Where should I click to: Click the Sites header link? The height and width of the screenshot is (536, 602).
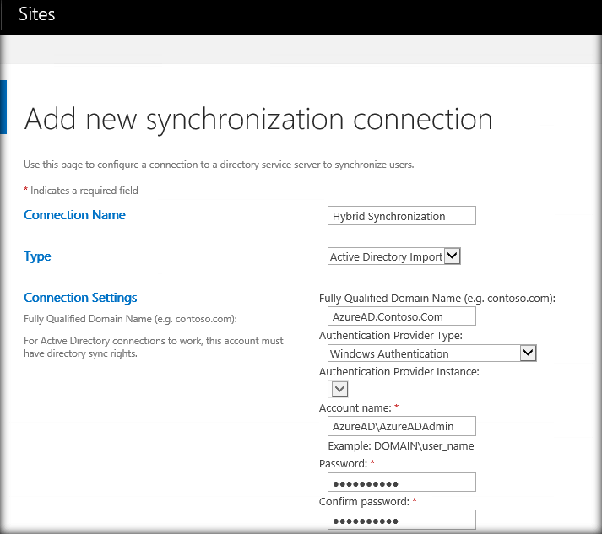click(x=37, y=15)
